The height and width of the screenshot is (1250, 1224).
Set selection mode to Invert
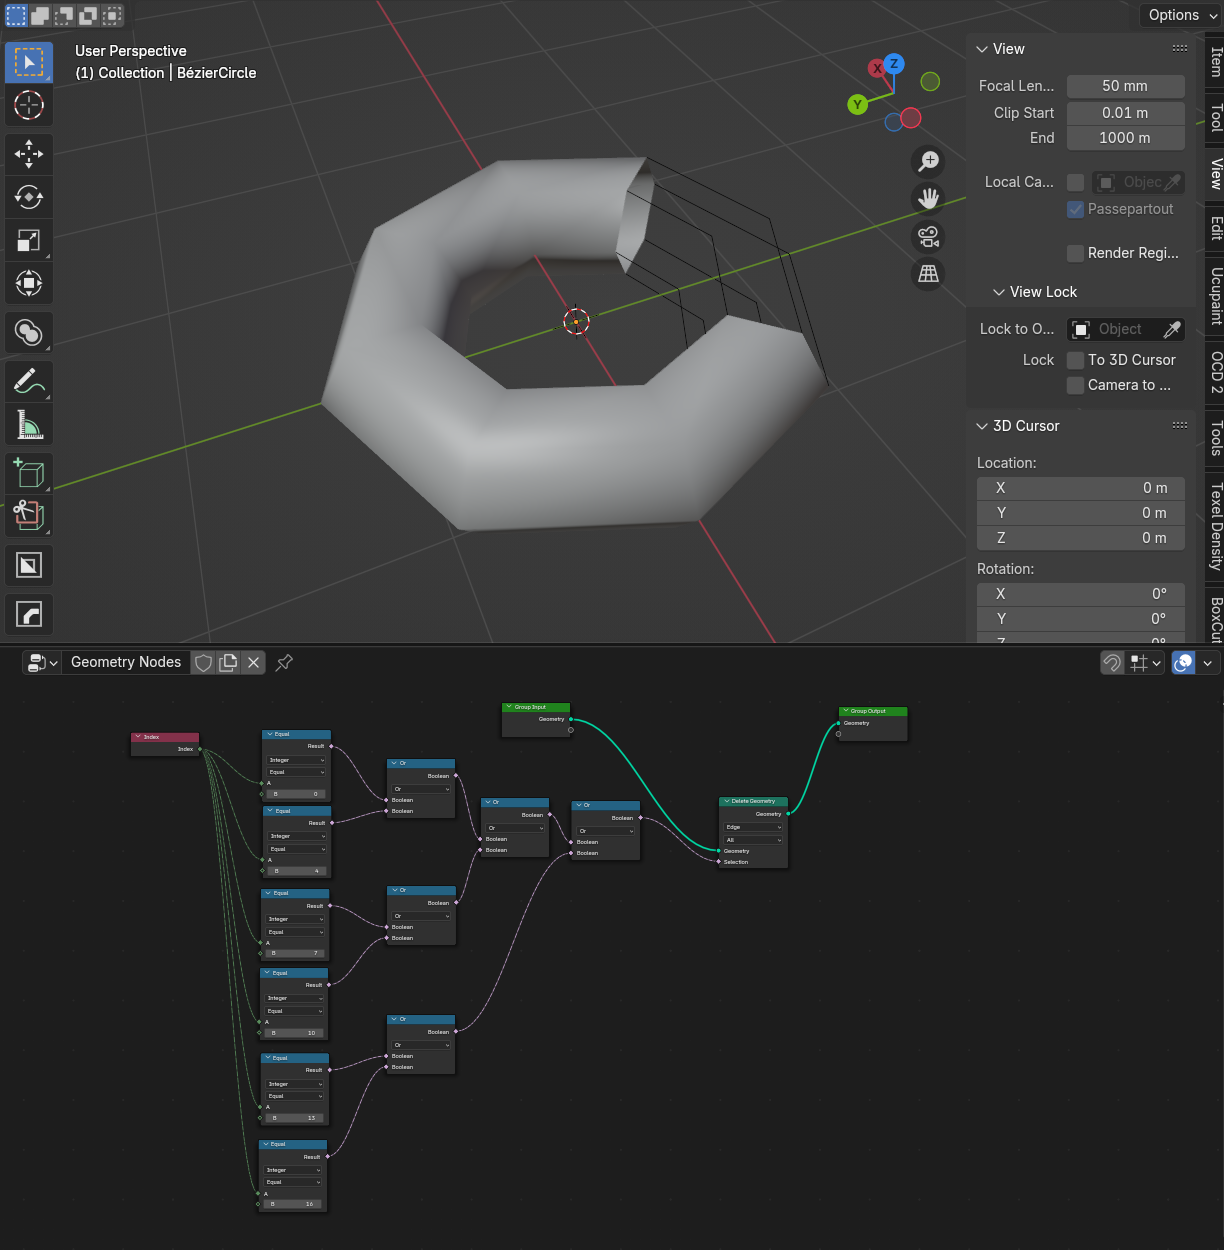[89, 15]
